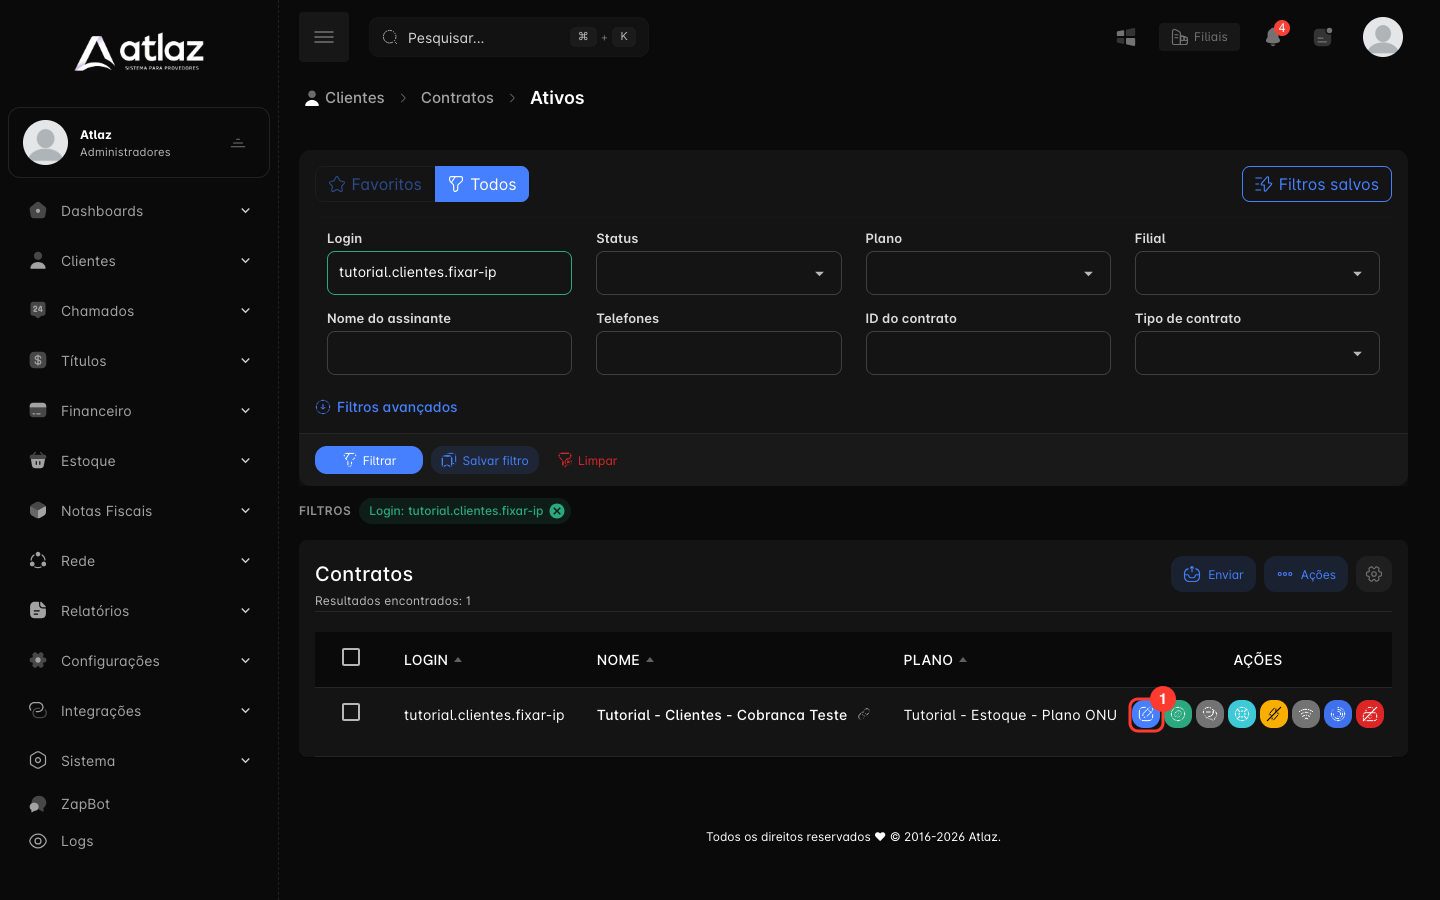The width and height of the screenshot is (1440, 900).
Task: Click the red crossed-out cancel contract icon
Action: tap(1370, 715)
